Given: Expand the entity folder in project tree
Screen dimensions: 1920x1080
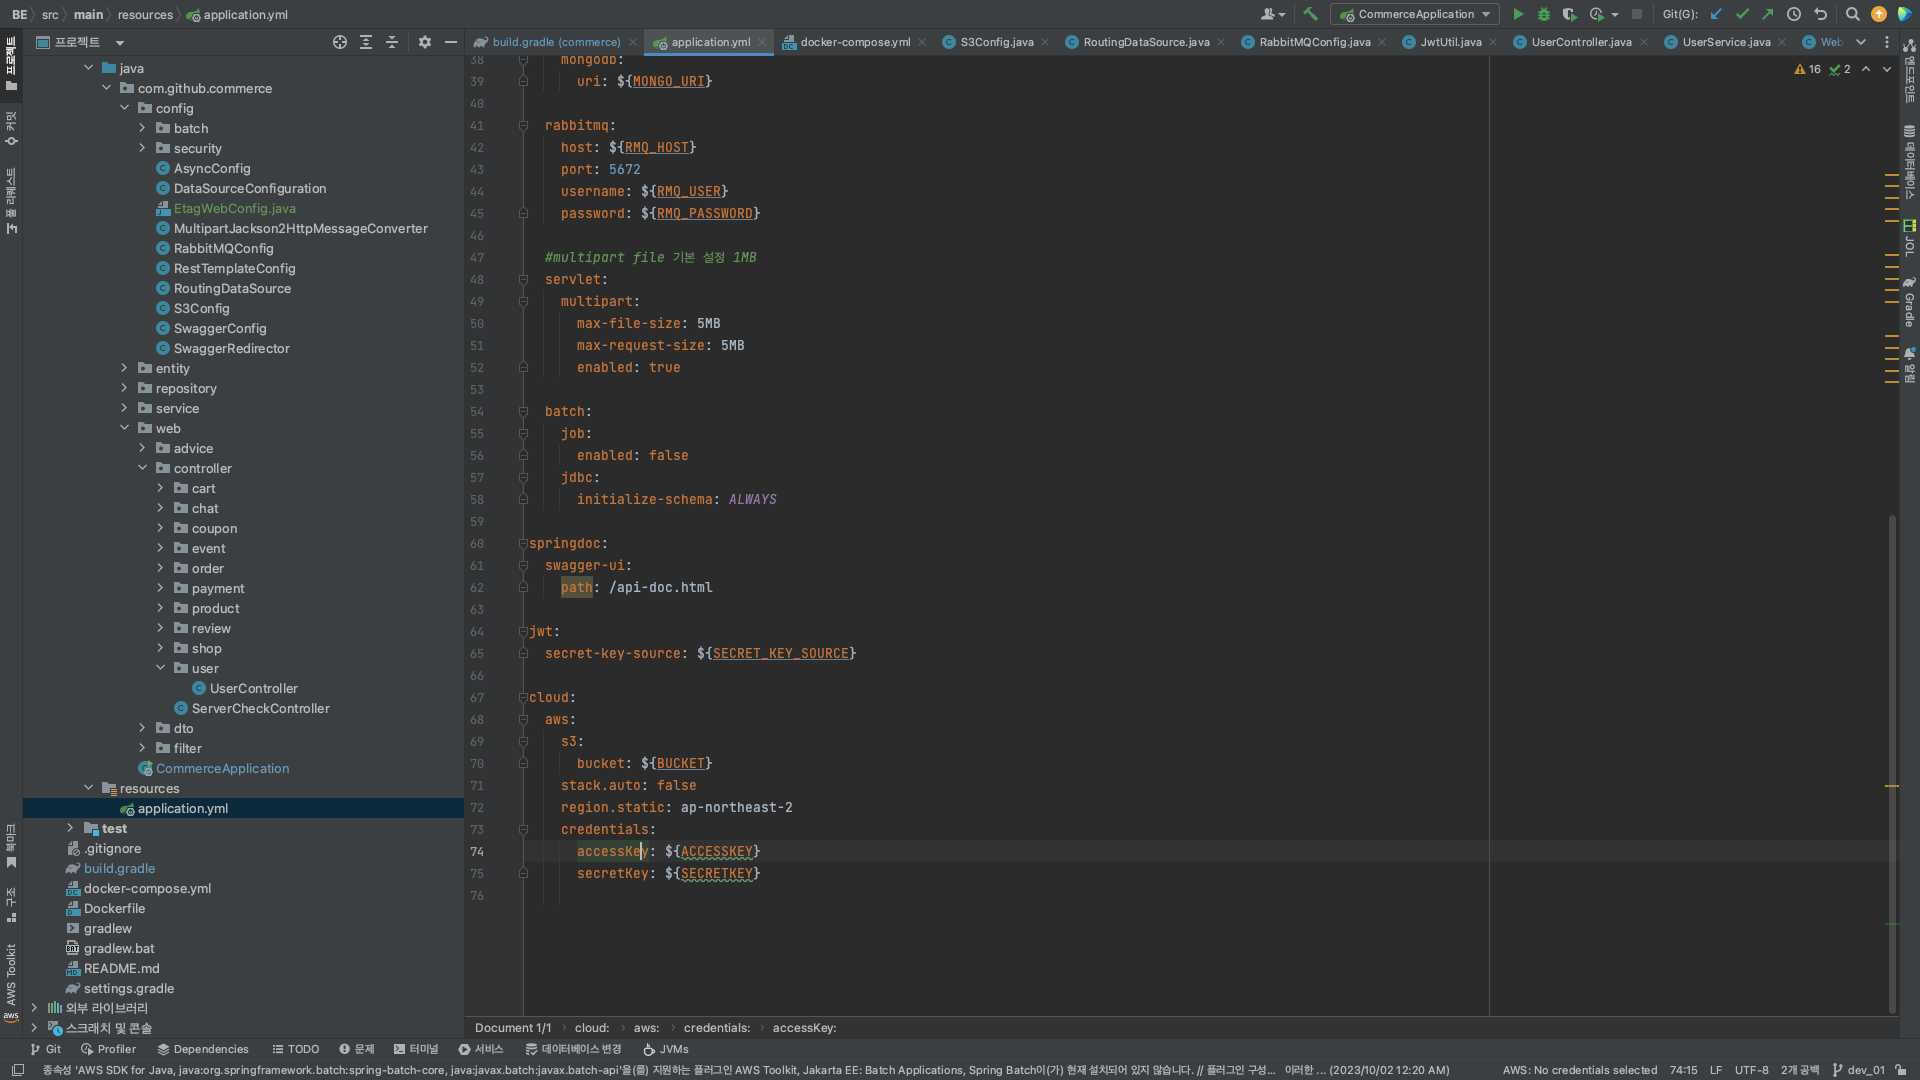Looking at the screenshot, I should 124,368.
